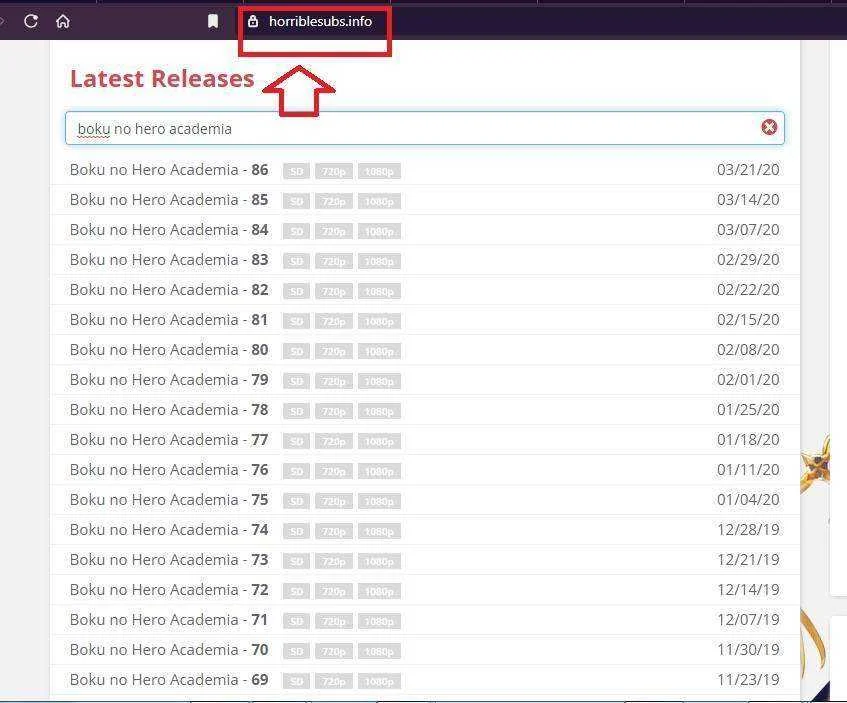The width and height of the screenshot is (847, 703).
Task: Select SD for episode 83
Action: (296, 262)
